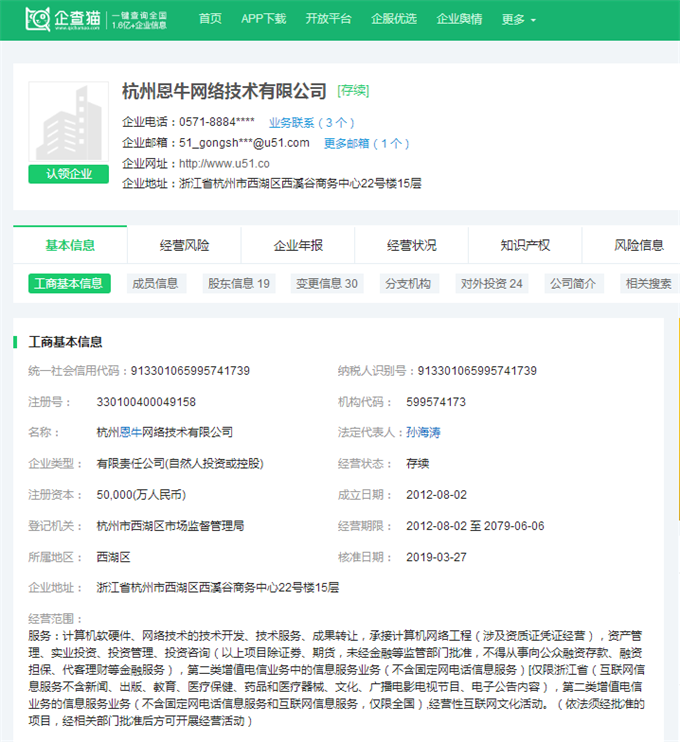Switch to 经营风险 tab
Viewport: 680px width, 742px height.
184,245
